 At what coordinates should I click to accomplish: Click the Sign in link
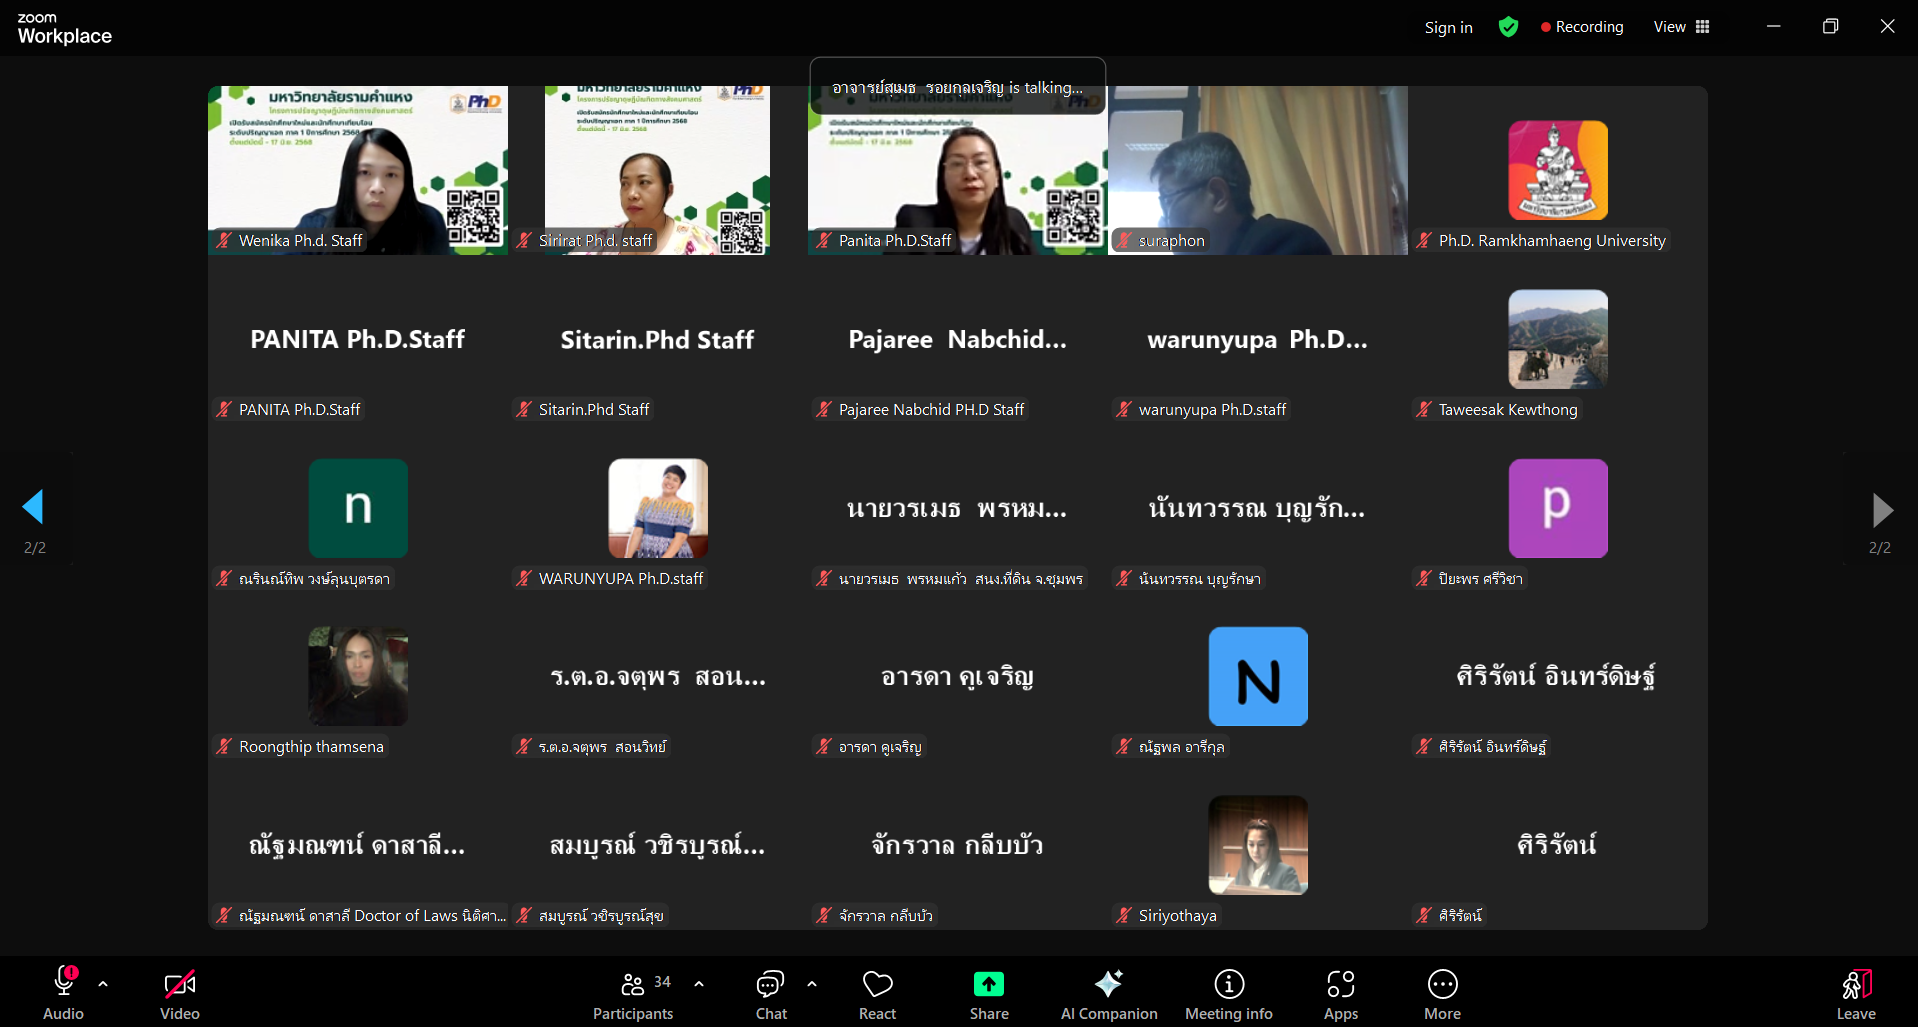click(1448, 27)
